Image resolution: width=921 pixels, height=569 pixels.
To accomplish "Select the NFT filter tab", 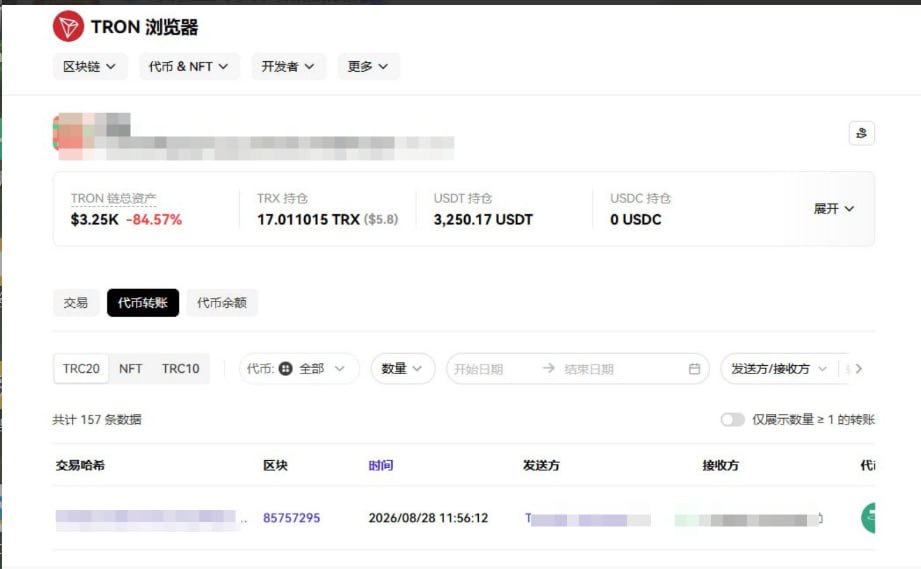I will (x=130, y=369).
